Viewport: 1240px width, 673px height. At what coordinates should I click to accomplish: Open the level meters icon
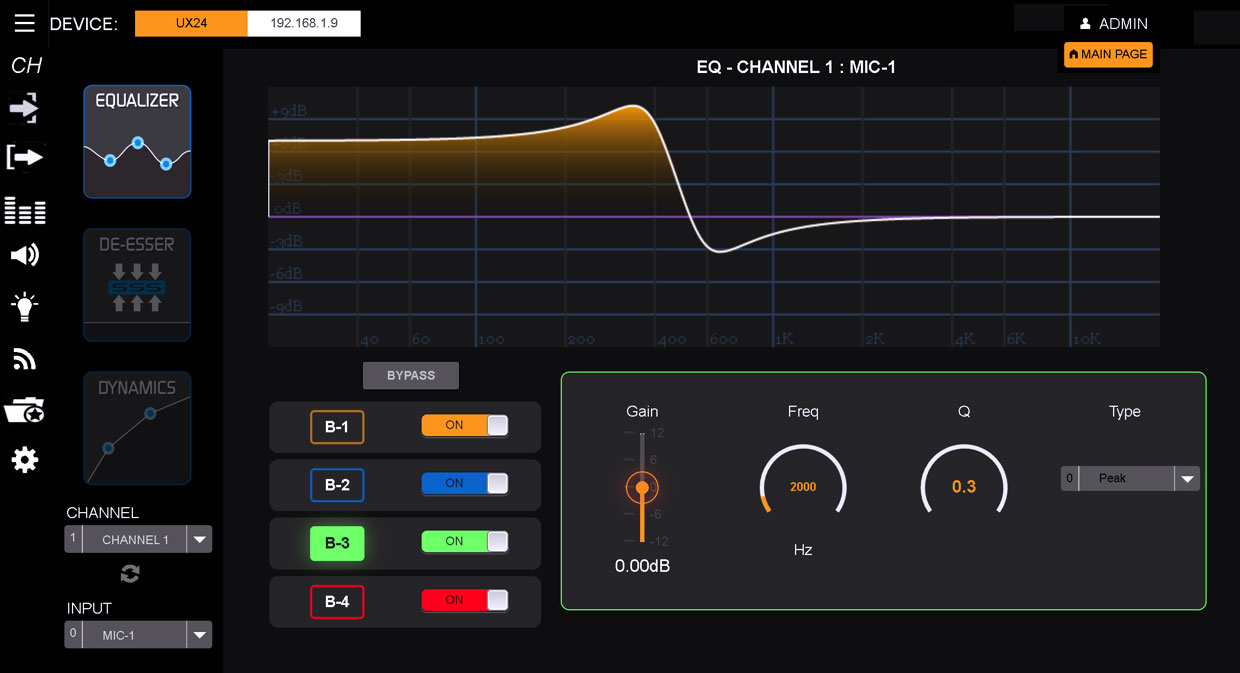pyautogui.click(x=24, y=211)
